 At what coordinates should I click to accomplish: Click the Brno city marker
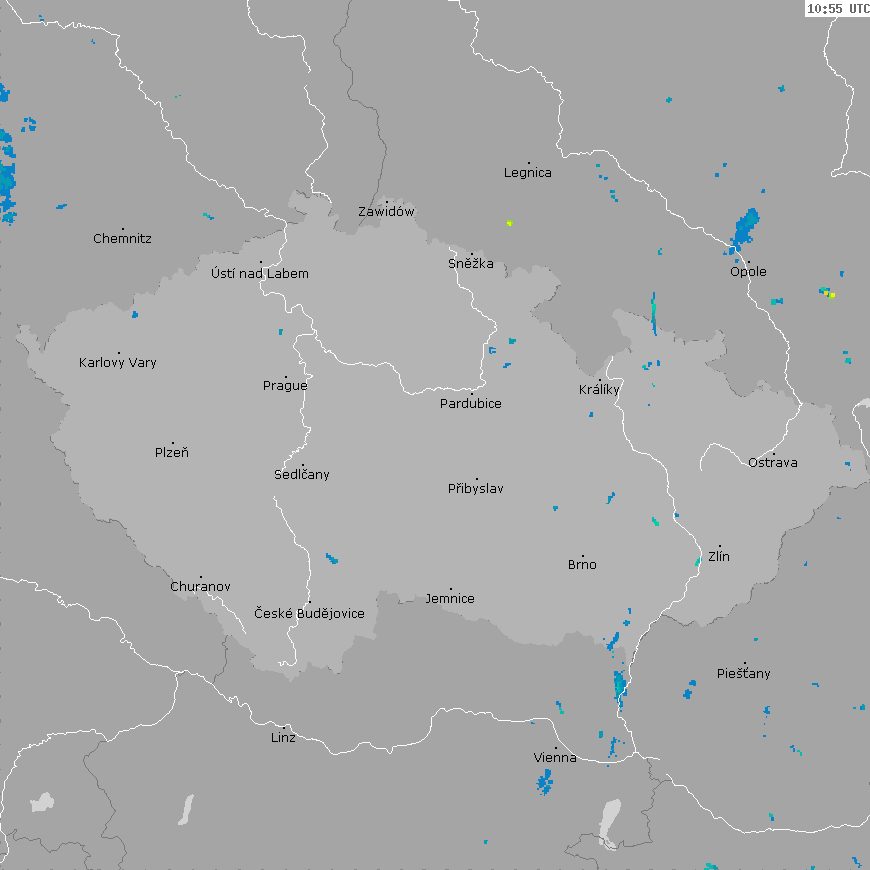click(584, 556)
